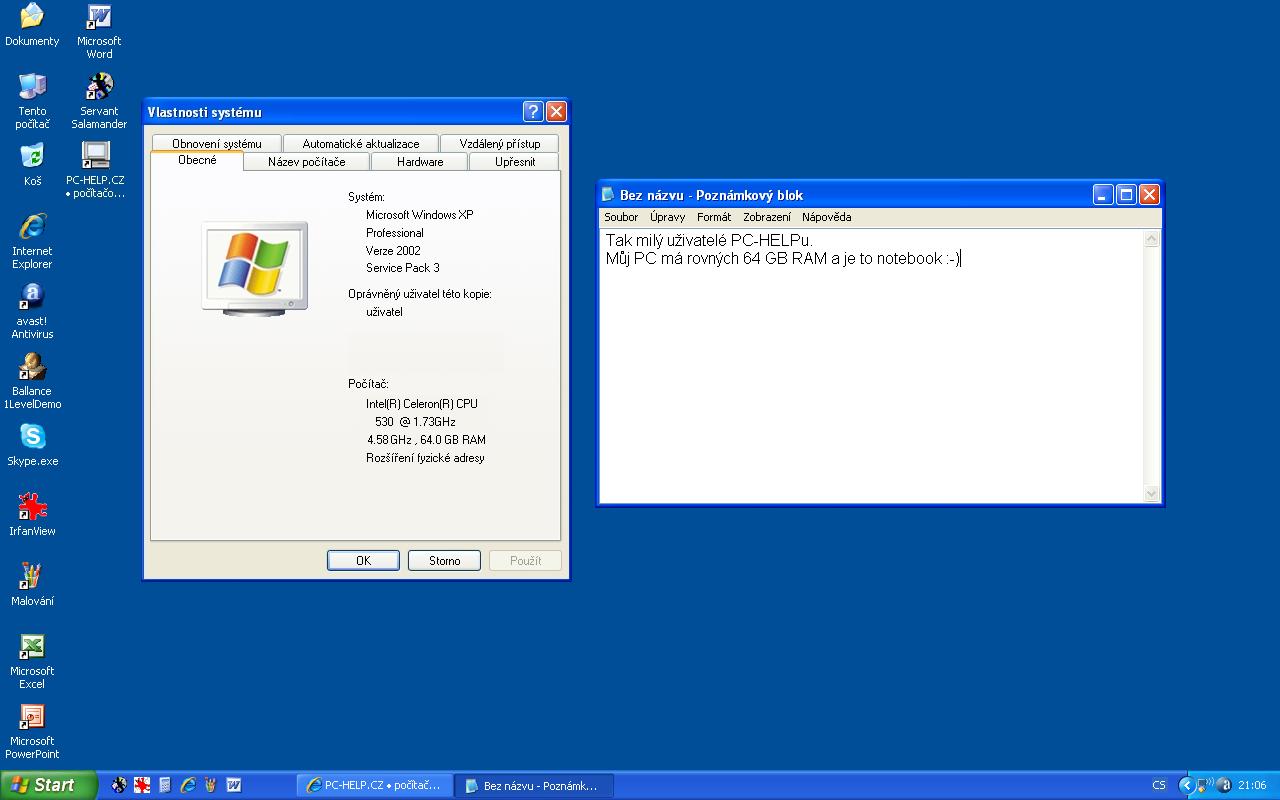The height and width of the screenshot is (800, 1280).
Task: Launch Malování from the quick launch bar
Action: click(211, 785)
